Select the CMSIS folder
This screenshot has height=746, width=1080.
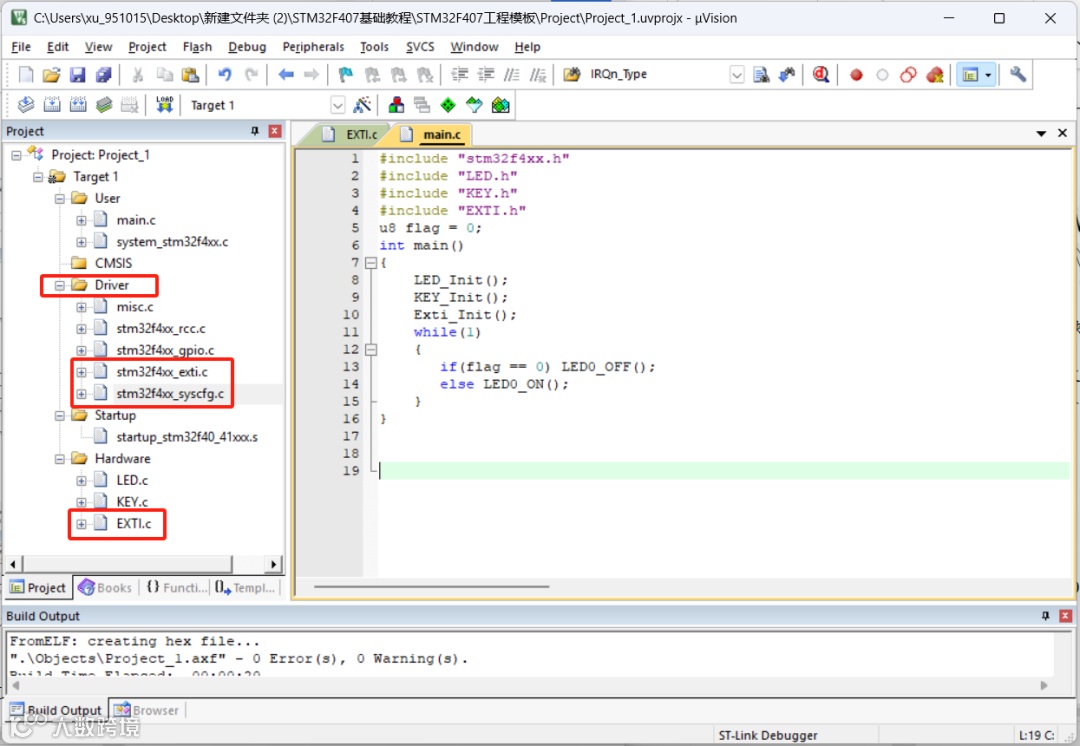click(113, 264)
